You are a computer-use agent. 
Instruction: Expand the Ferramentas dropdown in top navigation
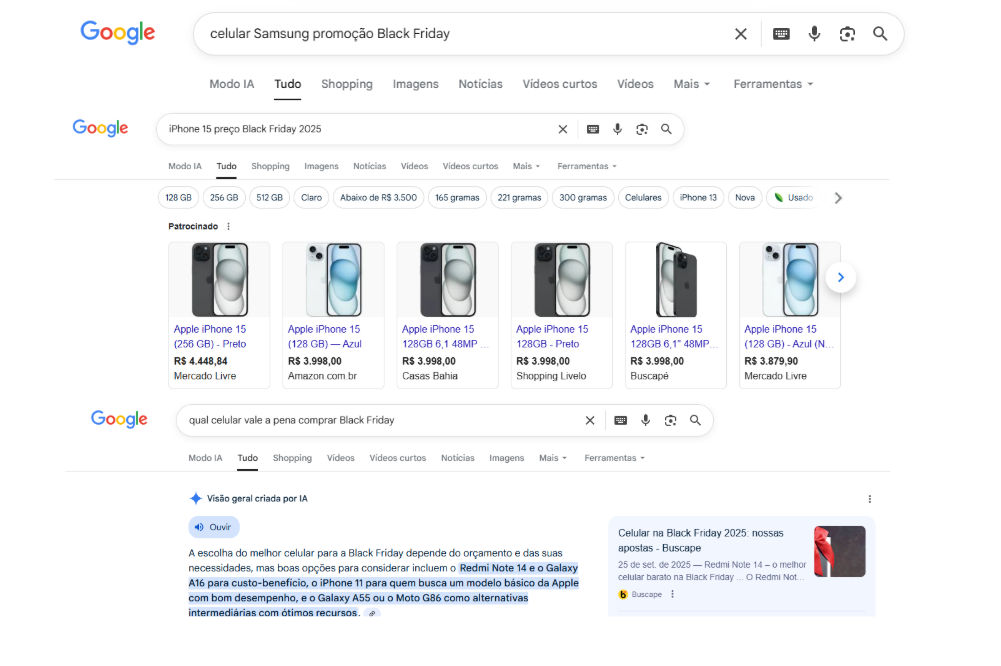(x=773, y=84)
